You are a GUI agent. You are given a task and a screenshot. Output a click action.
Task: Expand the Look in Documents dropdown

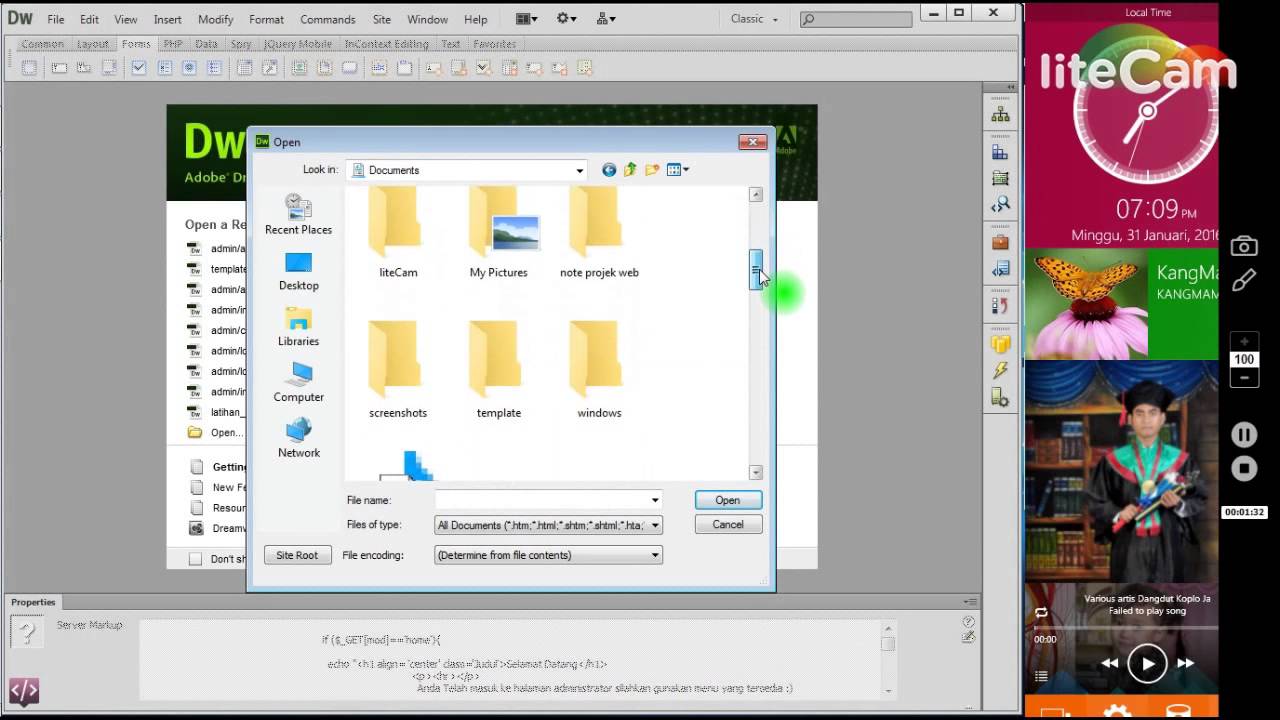(579, 170)
